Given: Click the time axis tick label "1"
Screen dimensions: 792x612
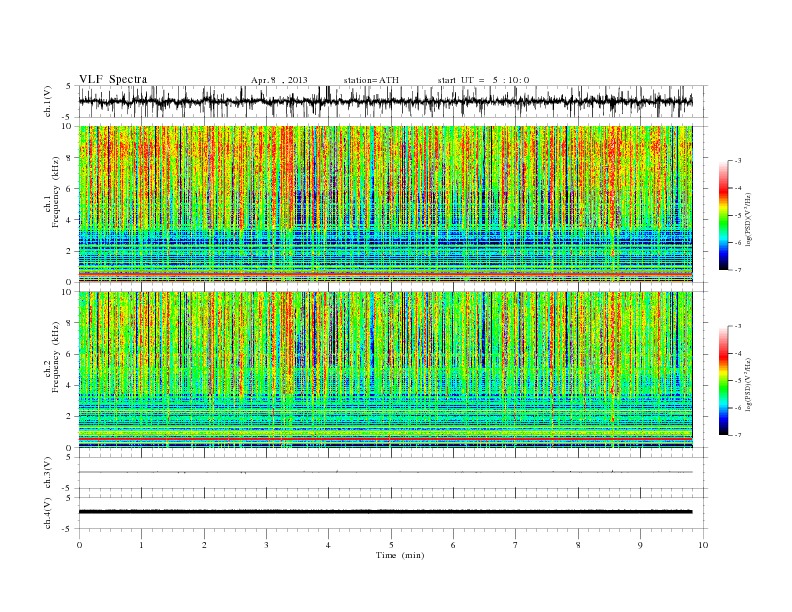Looking at the screenshot, I should pyautogui.click(x=141, y=545).
